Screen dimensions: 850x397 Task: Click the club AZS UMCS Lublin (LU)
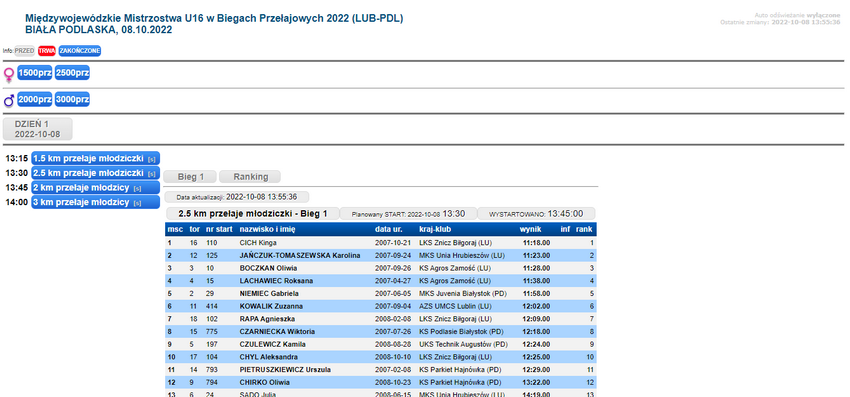click(456, 306)
